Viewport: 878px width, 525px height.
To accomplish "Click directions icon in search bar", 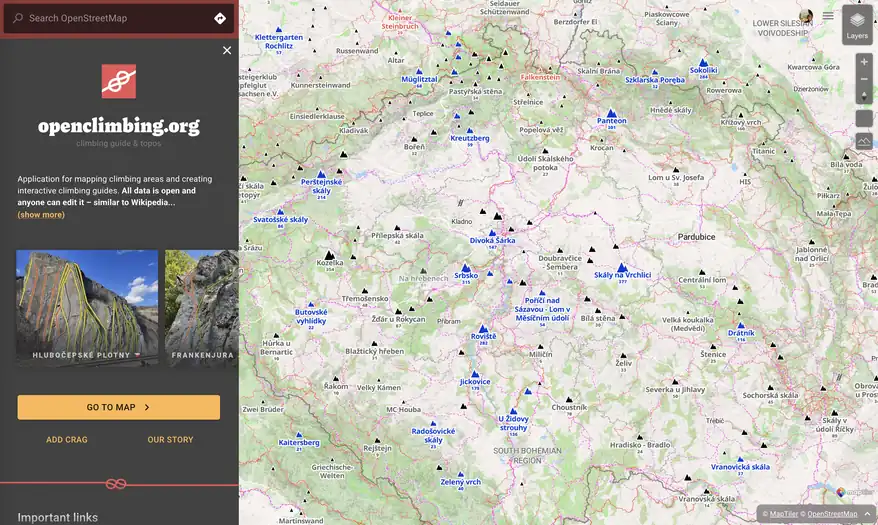I will click(220, 18).
